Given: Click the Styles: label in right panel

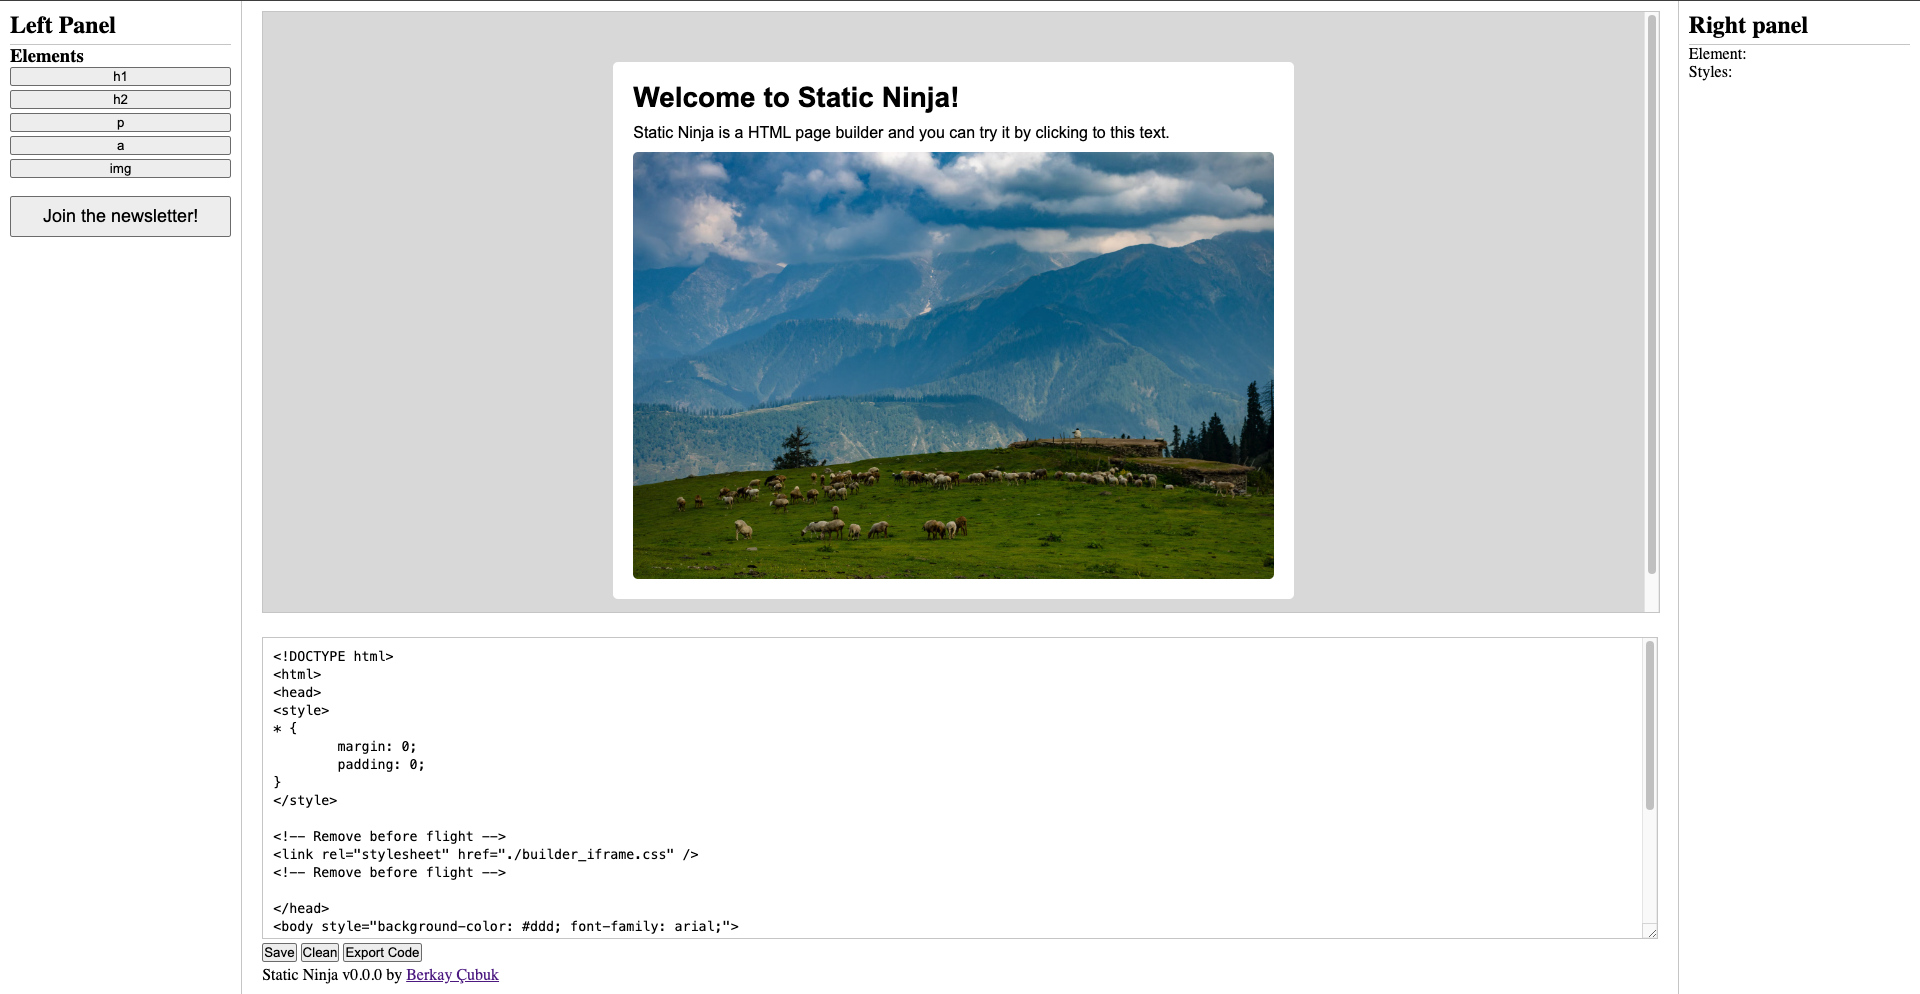Looking at the screenshot, I should pos(1710,72).
